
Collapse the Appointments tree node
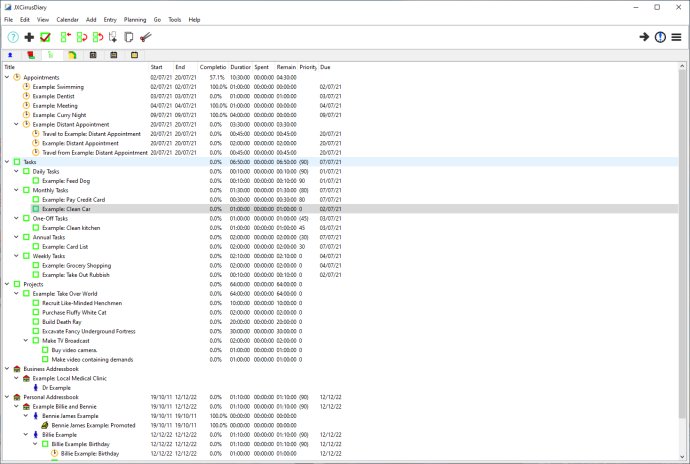tap(7, 77)
